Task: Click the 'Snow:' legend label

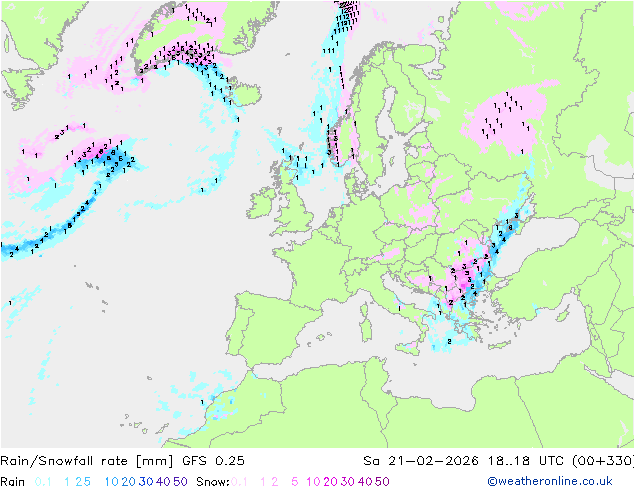Action: click(213, 482)
